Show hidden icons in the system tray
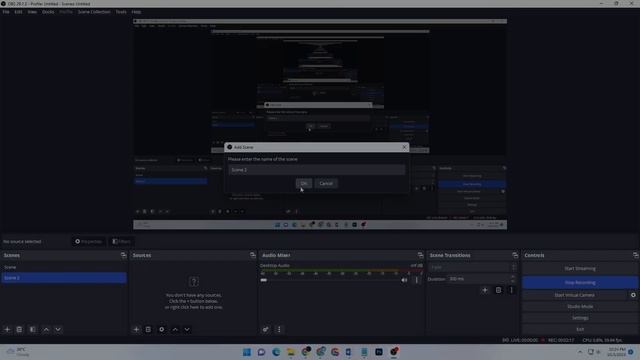 point(580,352)
